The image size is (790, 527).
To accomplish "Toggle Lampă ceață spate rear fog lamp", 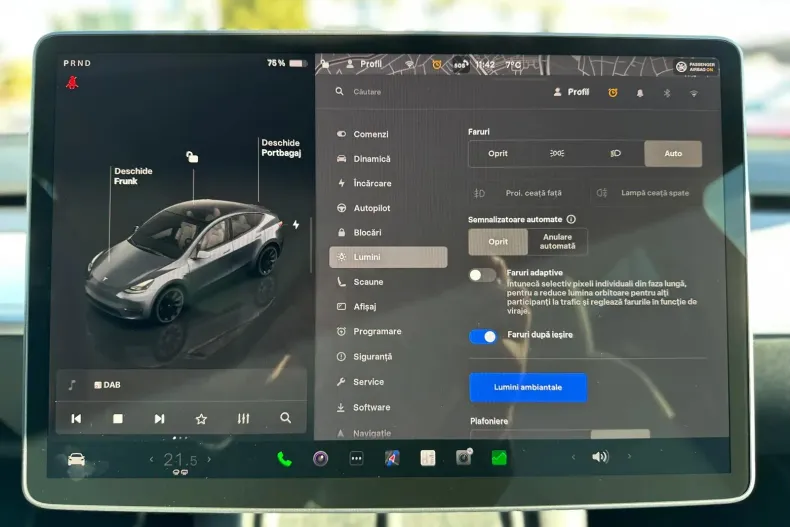I will tap(647, 193).
